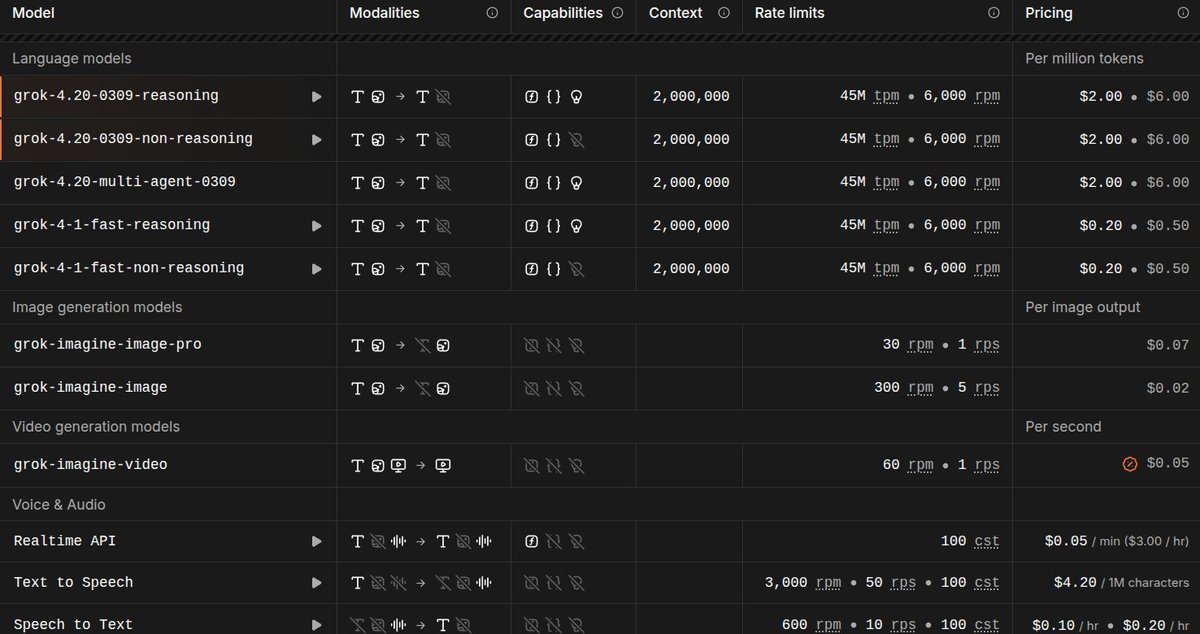The image size is (1200, 634).
Task: Select the grok-4.20-multi-agent-0309 model name
Action: tap(125, 182)
